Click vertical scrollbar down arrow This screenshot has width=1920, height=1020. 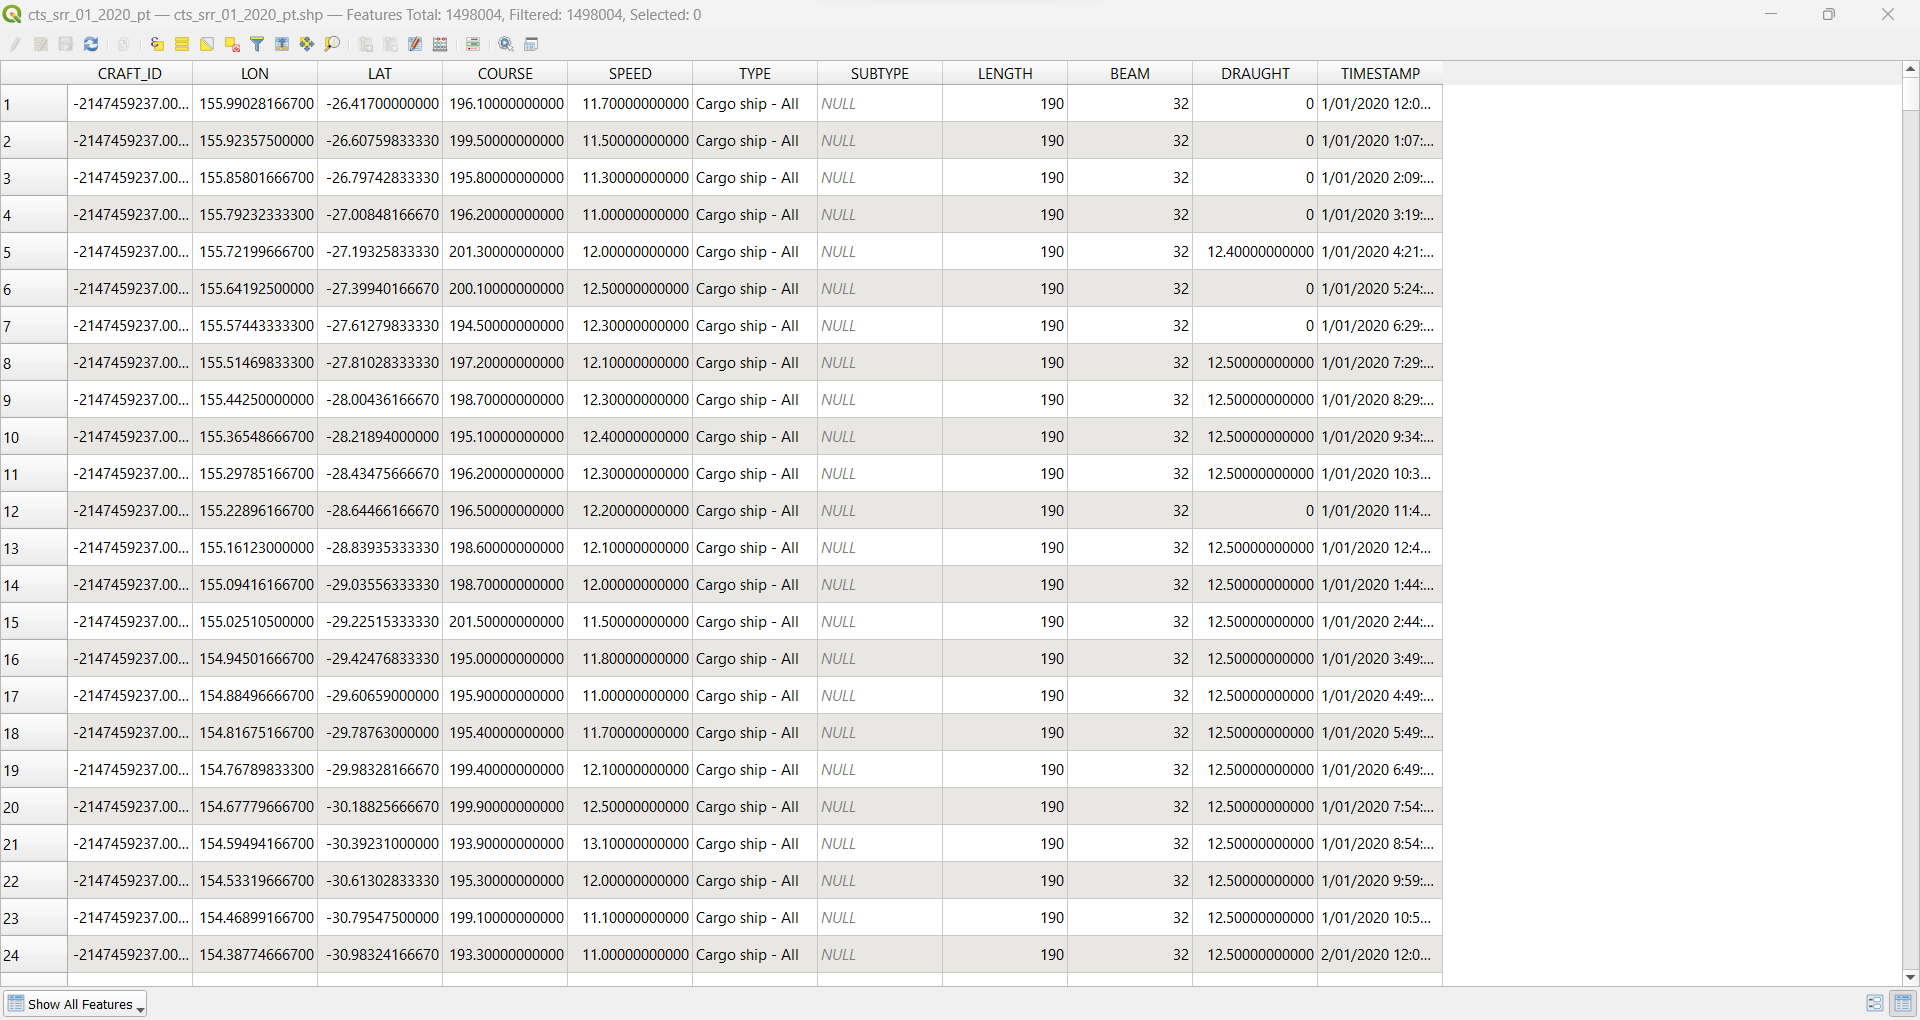click(1910, 977)
